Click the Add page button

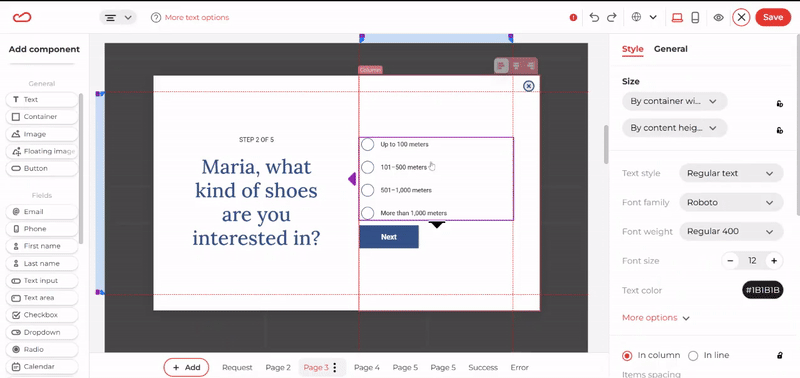186,367
